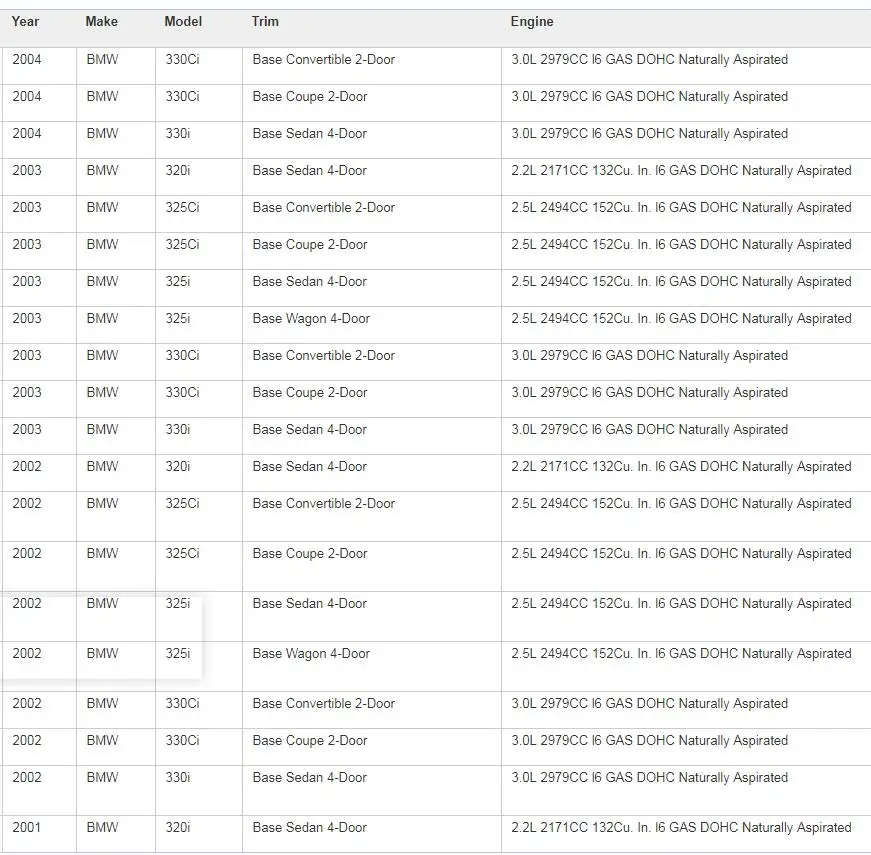Image resolution: width=871 pixels, height=855 pixels.
Task: Select 2003 325Ci Base Convertible 2-Door trim cell
Action: [372, 214]
